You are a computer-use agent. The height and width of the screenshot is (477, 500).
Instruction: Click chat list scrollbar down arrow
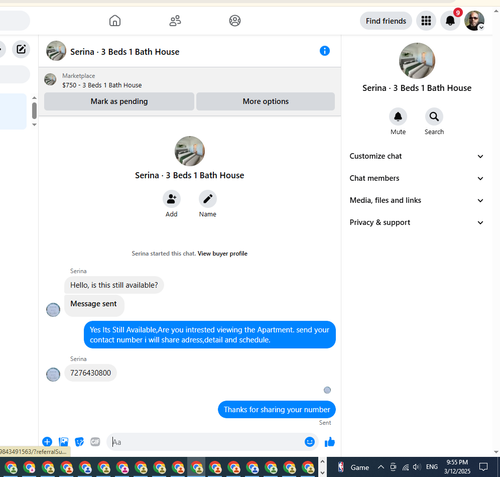[34, 125]
